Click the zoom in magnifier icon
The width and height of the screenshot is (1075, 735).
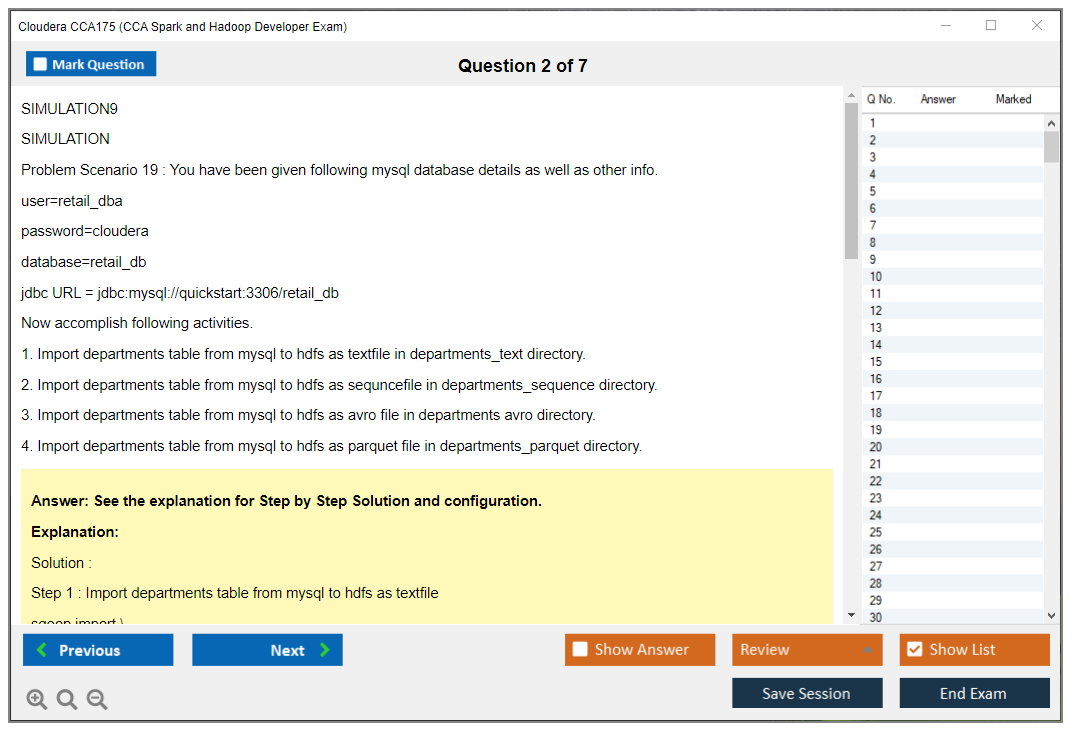[37, 699]
